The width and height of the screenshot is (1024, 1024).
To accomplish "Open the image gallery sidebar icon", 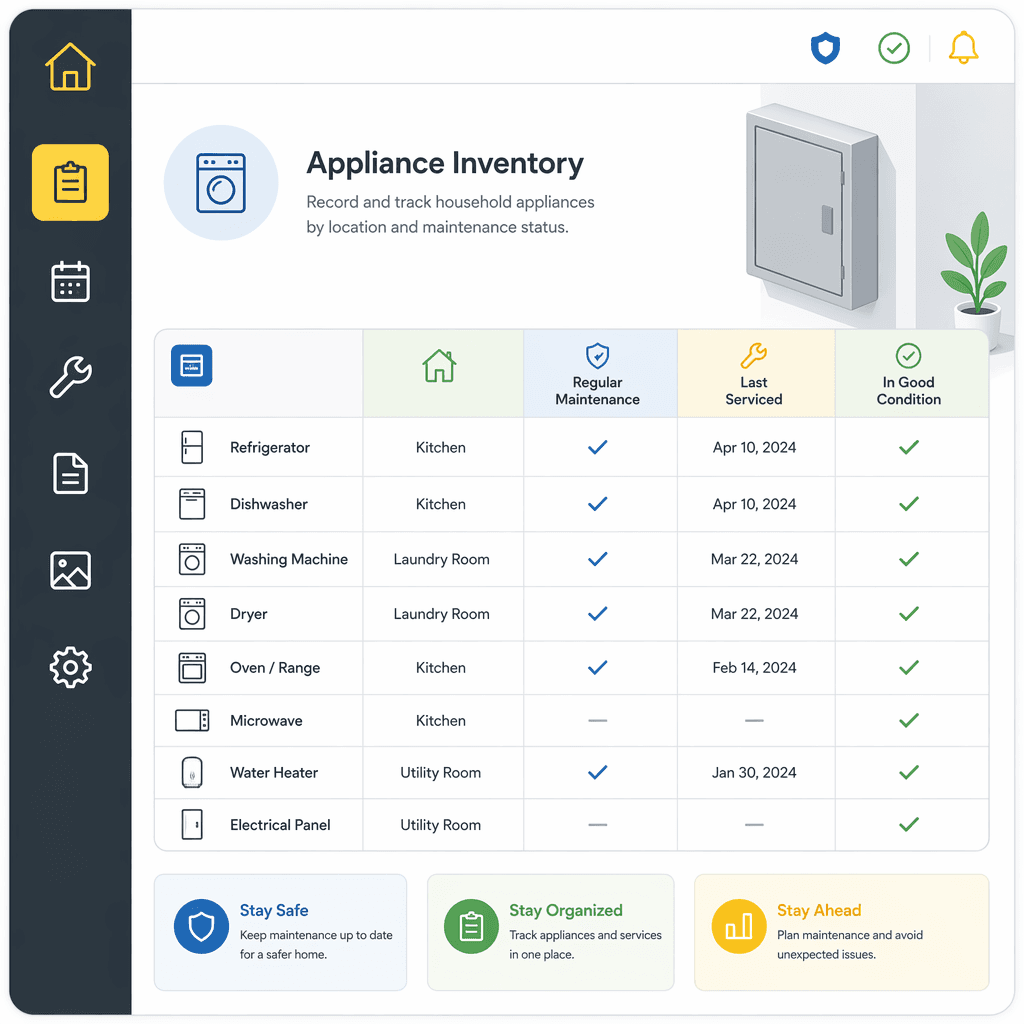I will pyautogui.click(x=70, y=570).
